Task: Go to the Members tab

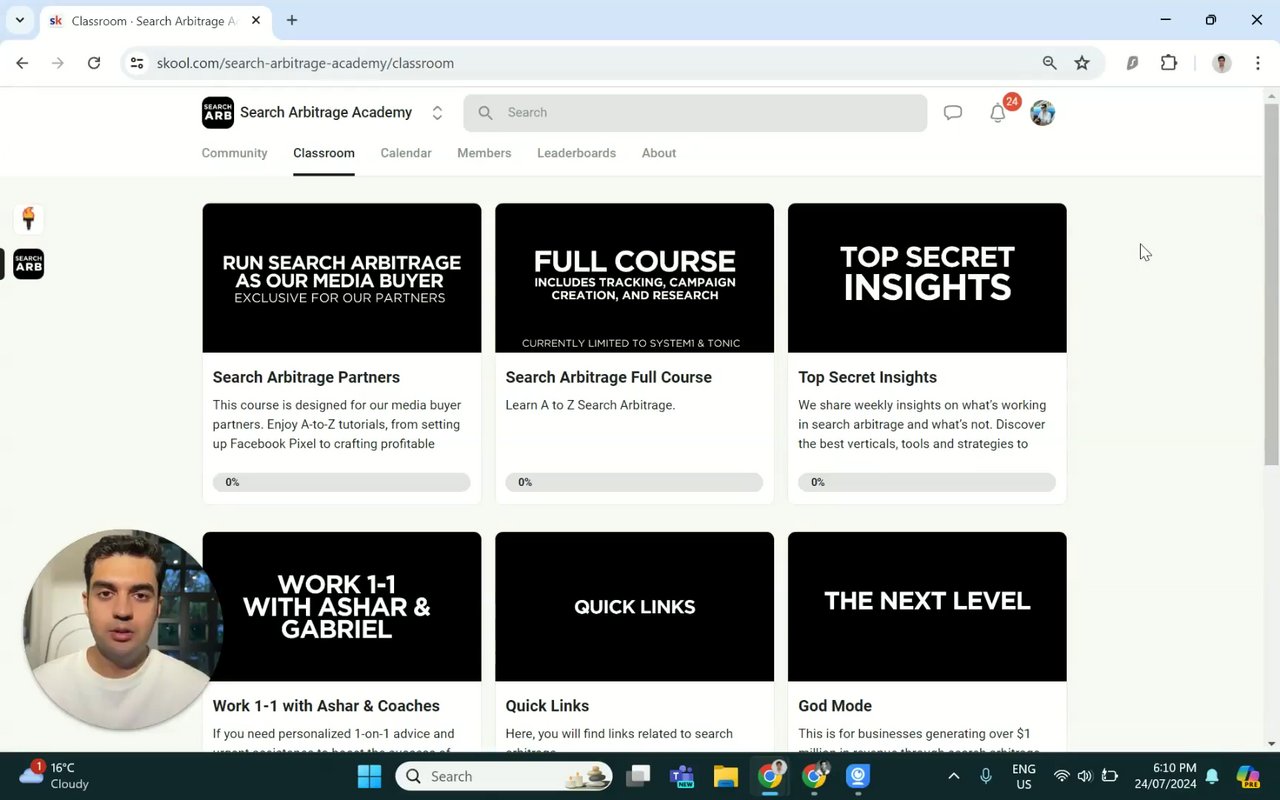Action: click(484, 153)
